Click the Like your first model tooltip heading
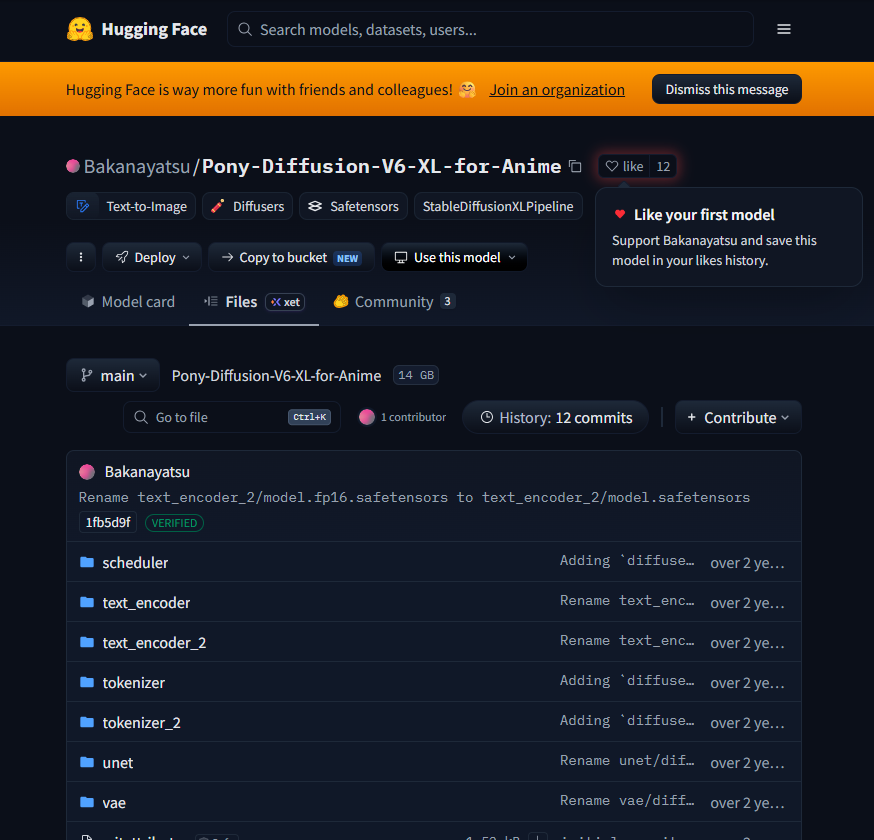 (704, 215)
